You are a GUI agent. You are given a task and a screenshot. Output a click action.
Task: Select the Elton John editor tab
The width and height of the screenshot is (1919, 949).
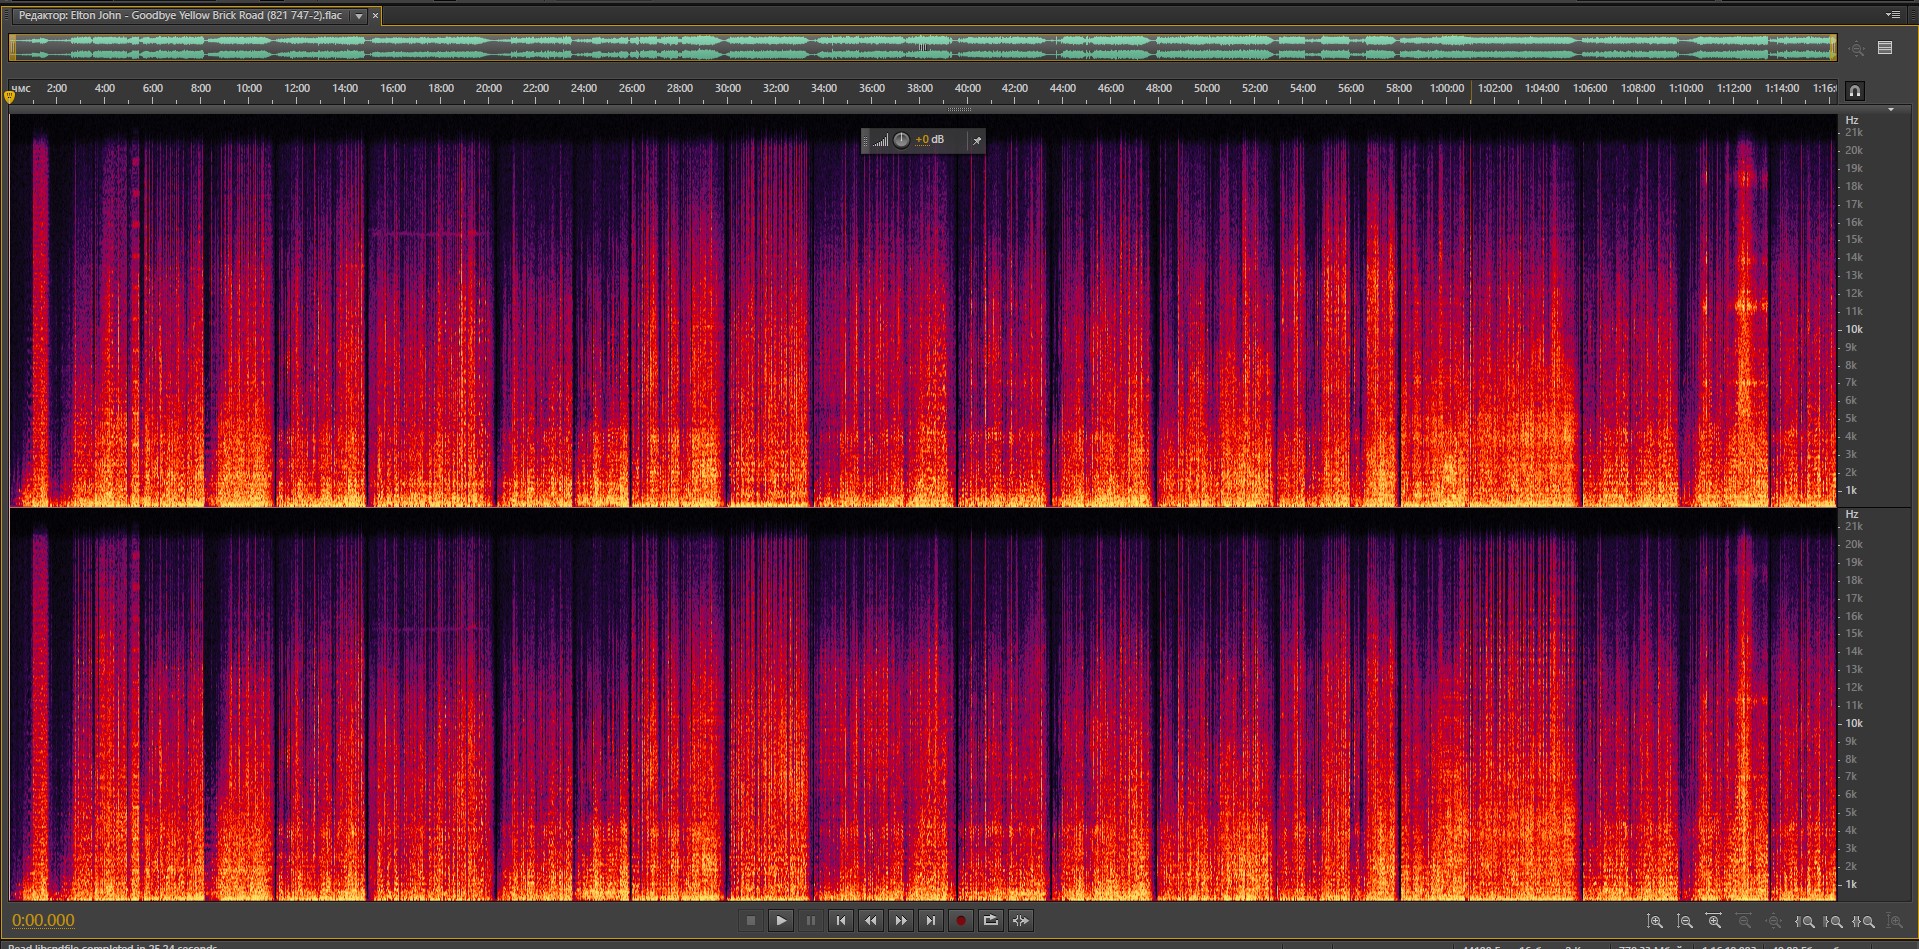[x=180, y=16]
